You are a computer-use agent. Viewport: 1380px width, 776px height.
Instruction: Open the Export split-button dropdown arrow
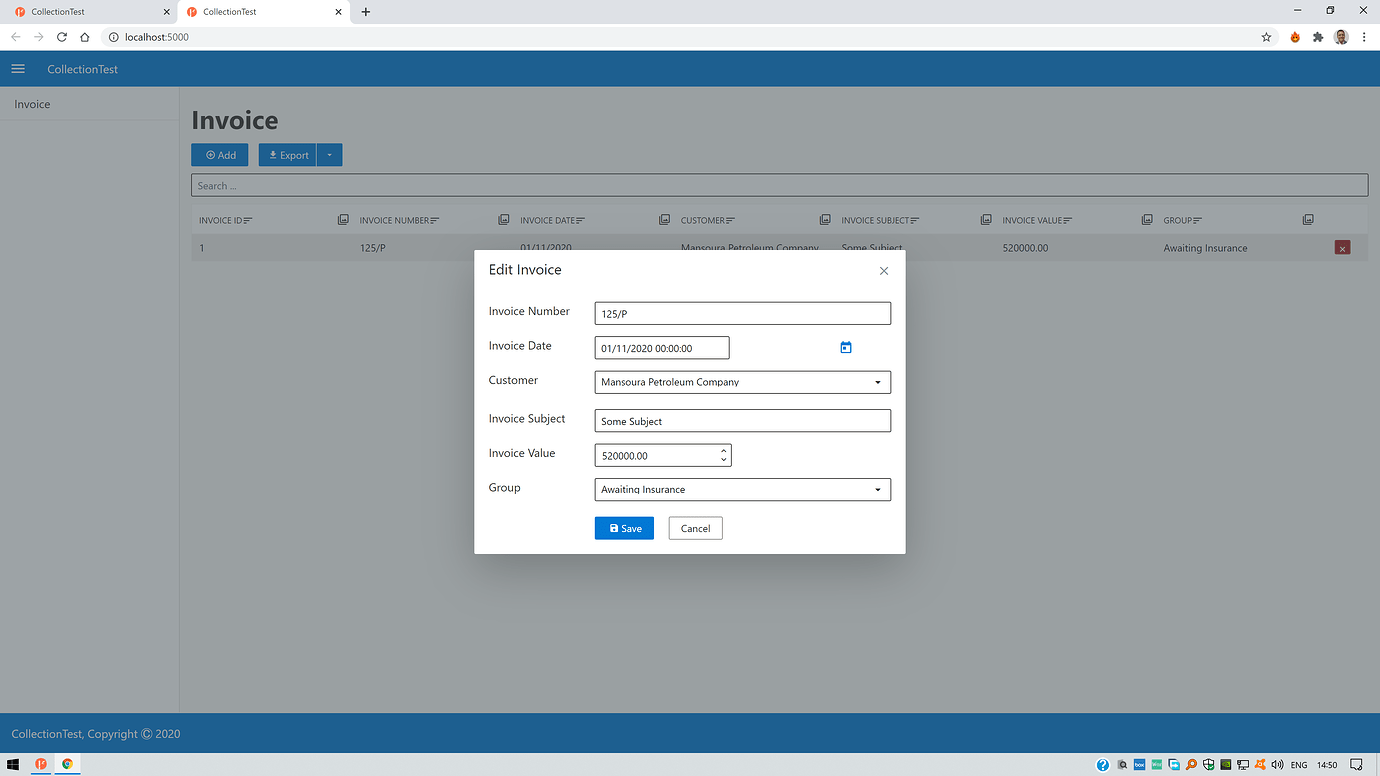[329, 155]
